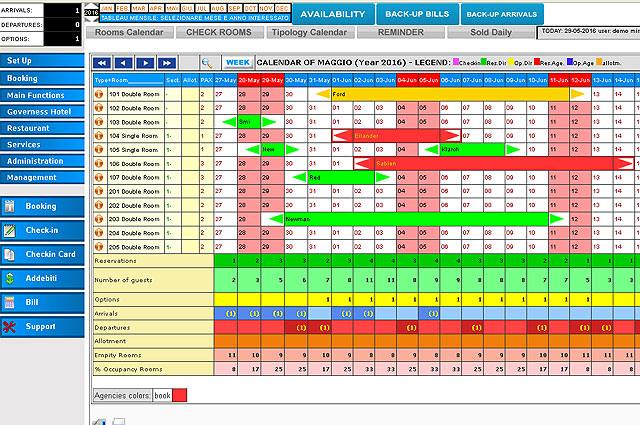Open info icon for 205 Double Room
Viewport: 640px width, 425px height.
pyautogui.click(x=99, y=247)
